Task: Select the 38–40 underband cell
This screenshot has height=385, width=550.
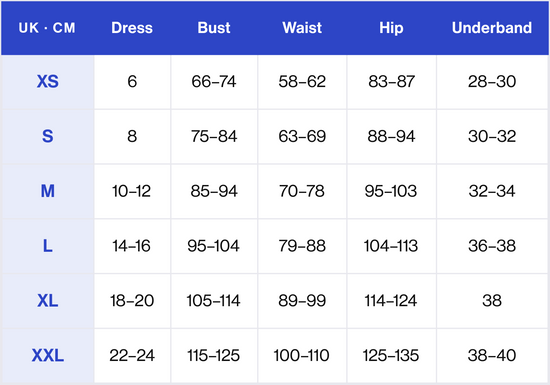Action: pyautogui.click(x=492, y=355)
